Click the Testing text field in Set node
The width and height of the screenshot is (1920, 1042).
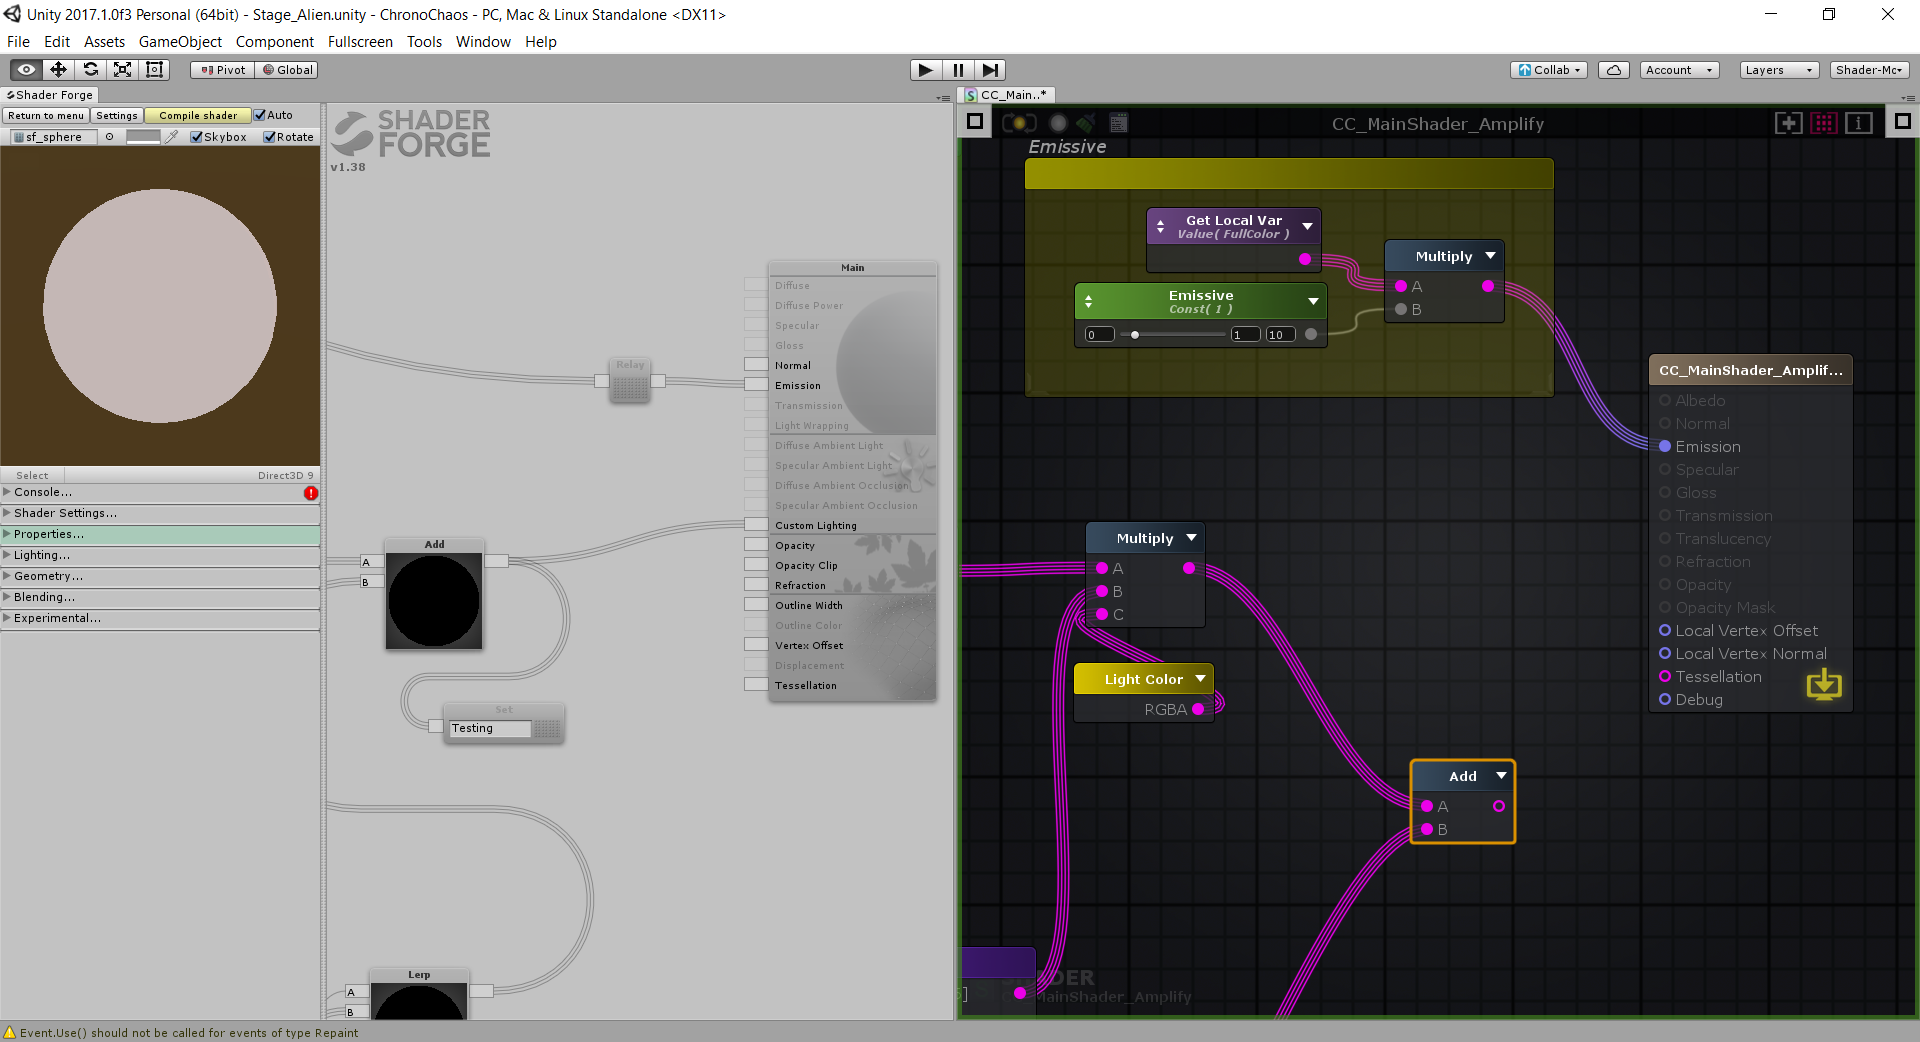pos(489,728)
